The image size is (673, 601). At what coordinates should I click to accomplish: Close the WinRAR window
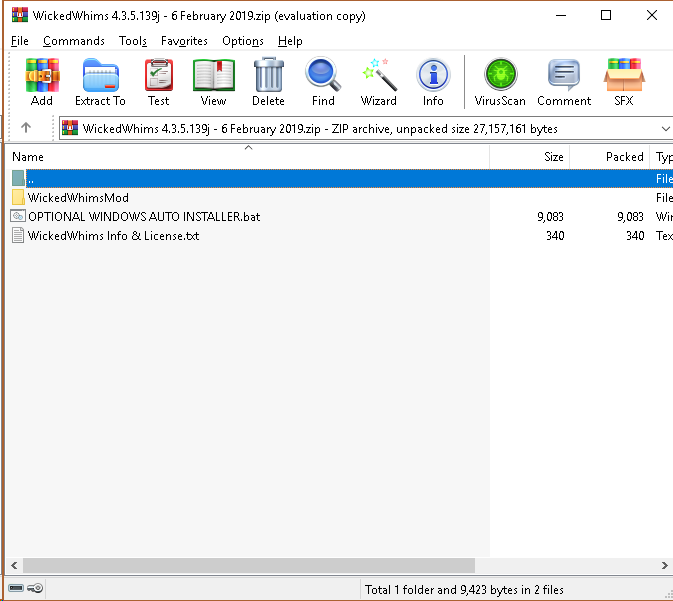point(652,15)
